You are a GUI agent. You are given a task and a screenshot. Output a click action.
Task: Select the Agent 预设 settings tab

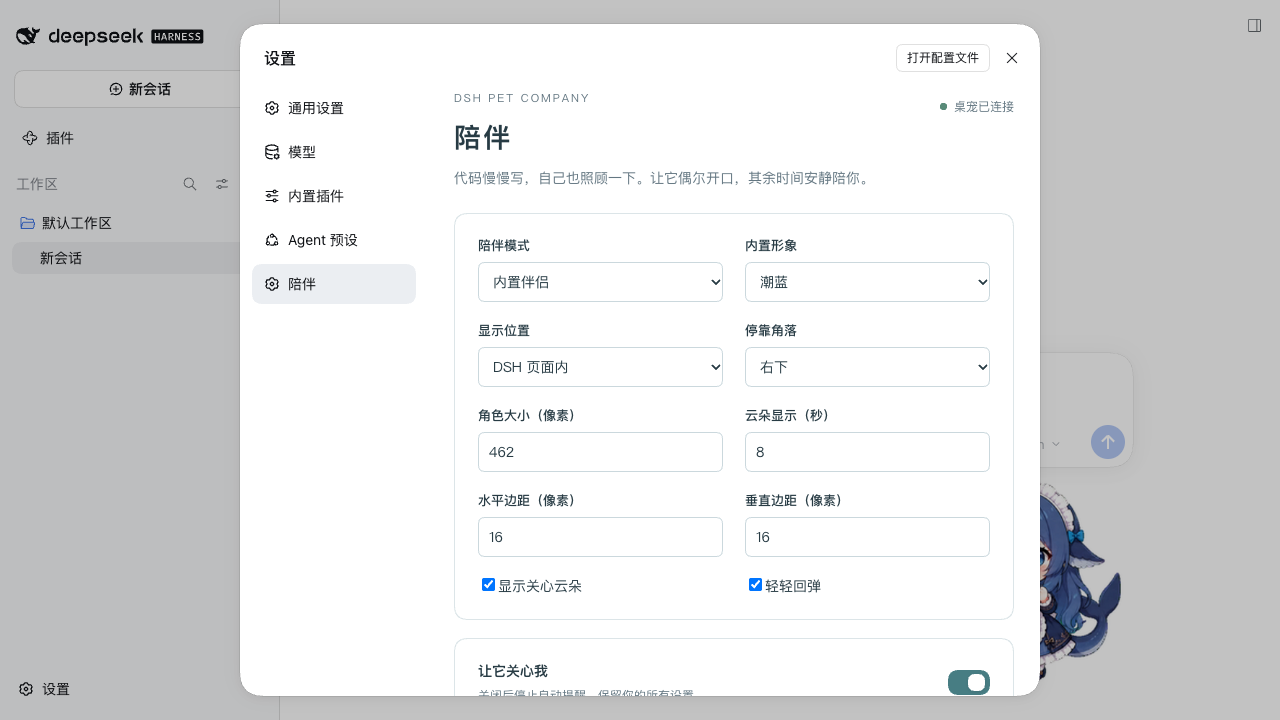pos(334,240)
